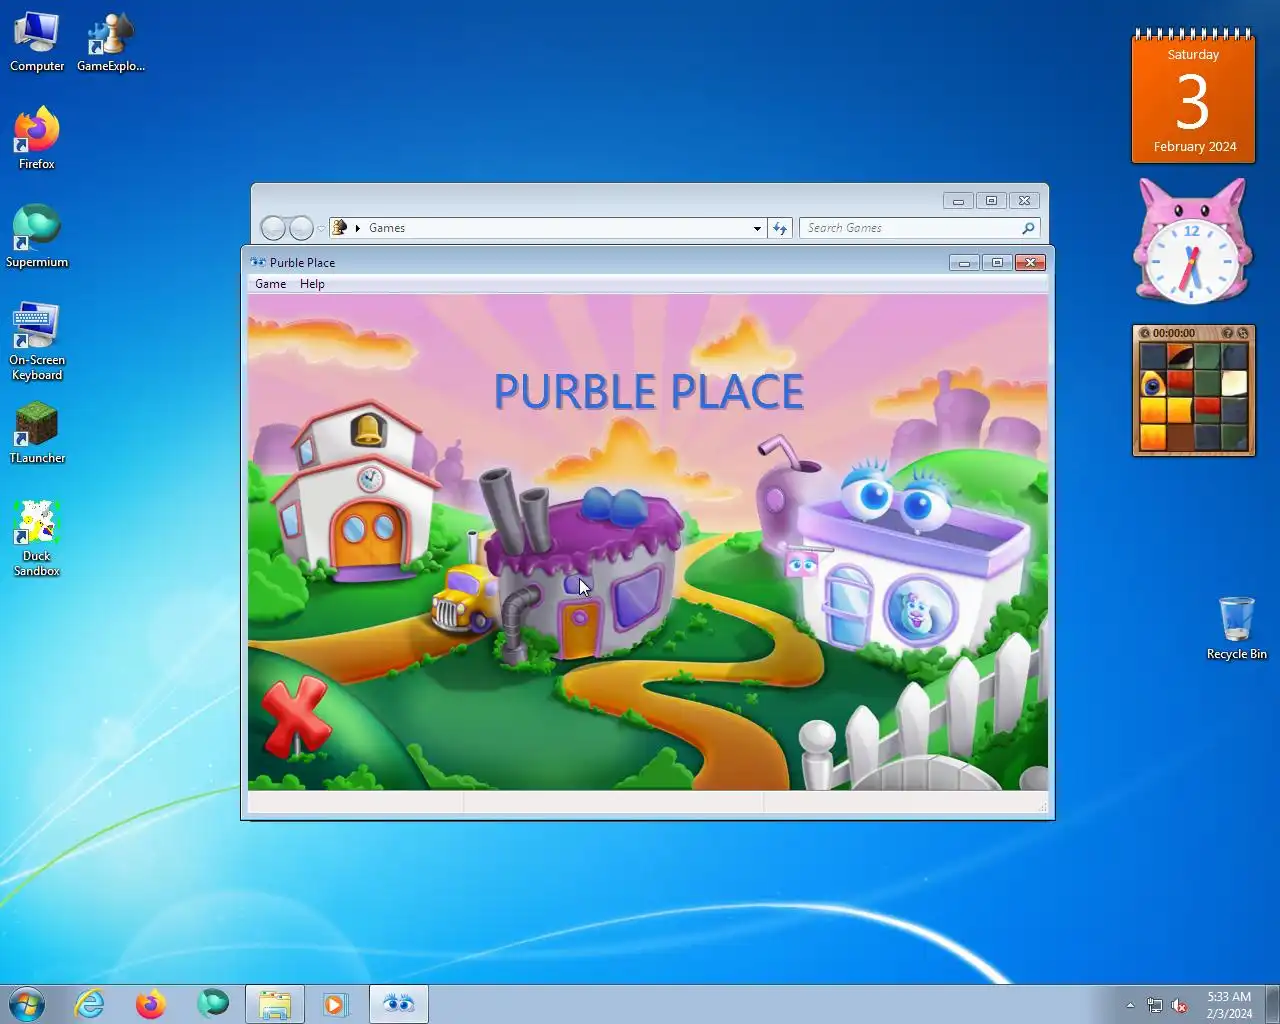
Task: Refresh the Games explorer window
Action: click(780, 228)
